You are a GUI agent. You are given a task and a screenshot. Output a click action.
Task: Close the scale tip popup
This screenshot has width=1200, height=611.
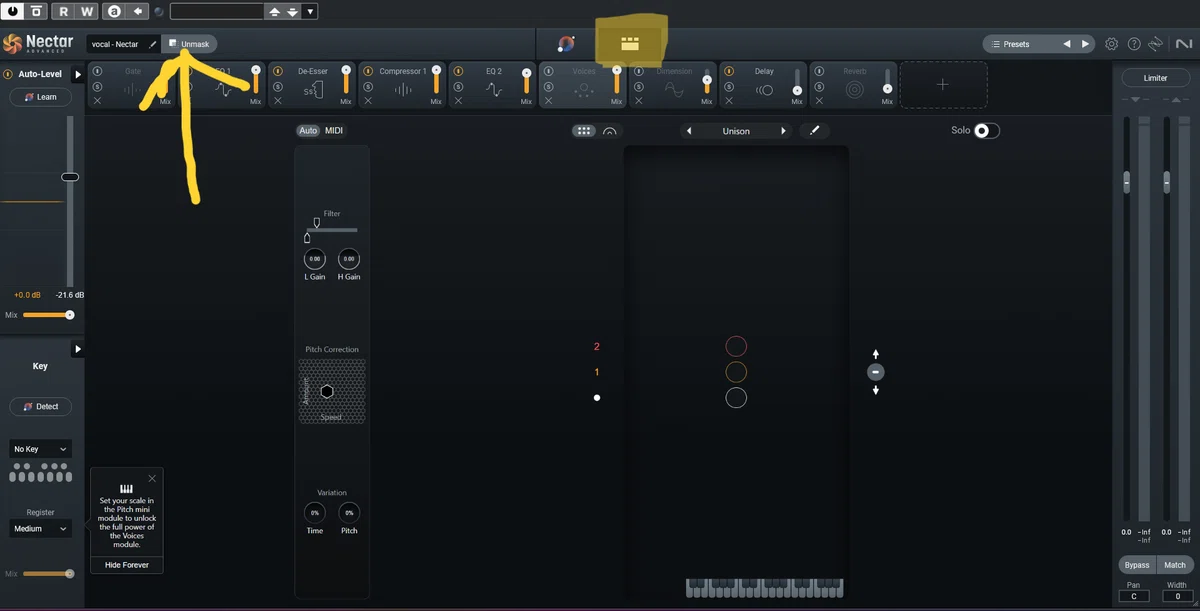point(152,479)
